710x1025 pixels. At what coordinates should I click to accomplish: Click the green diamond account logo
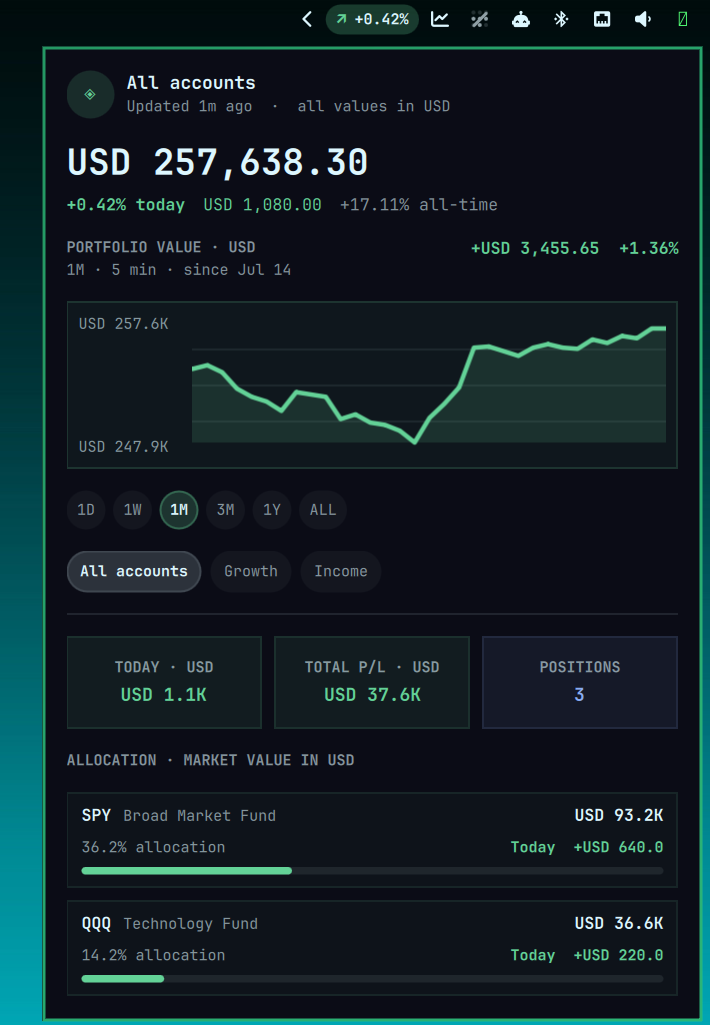[90, 95]
